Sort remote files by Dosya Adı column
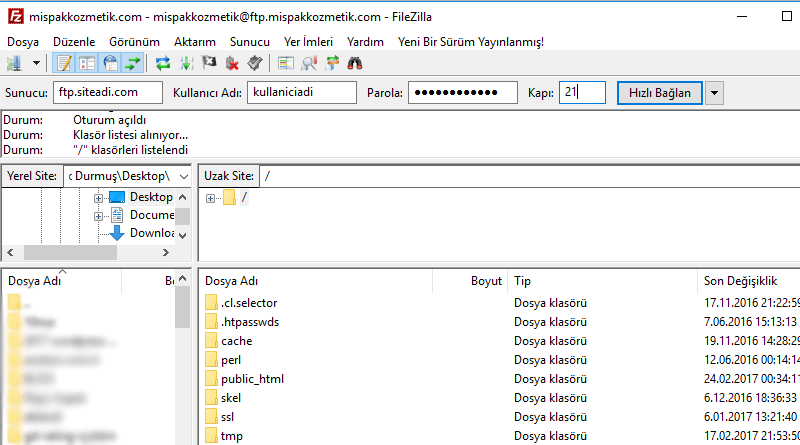800x445 pixels. tap(316, 281)
